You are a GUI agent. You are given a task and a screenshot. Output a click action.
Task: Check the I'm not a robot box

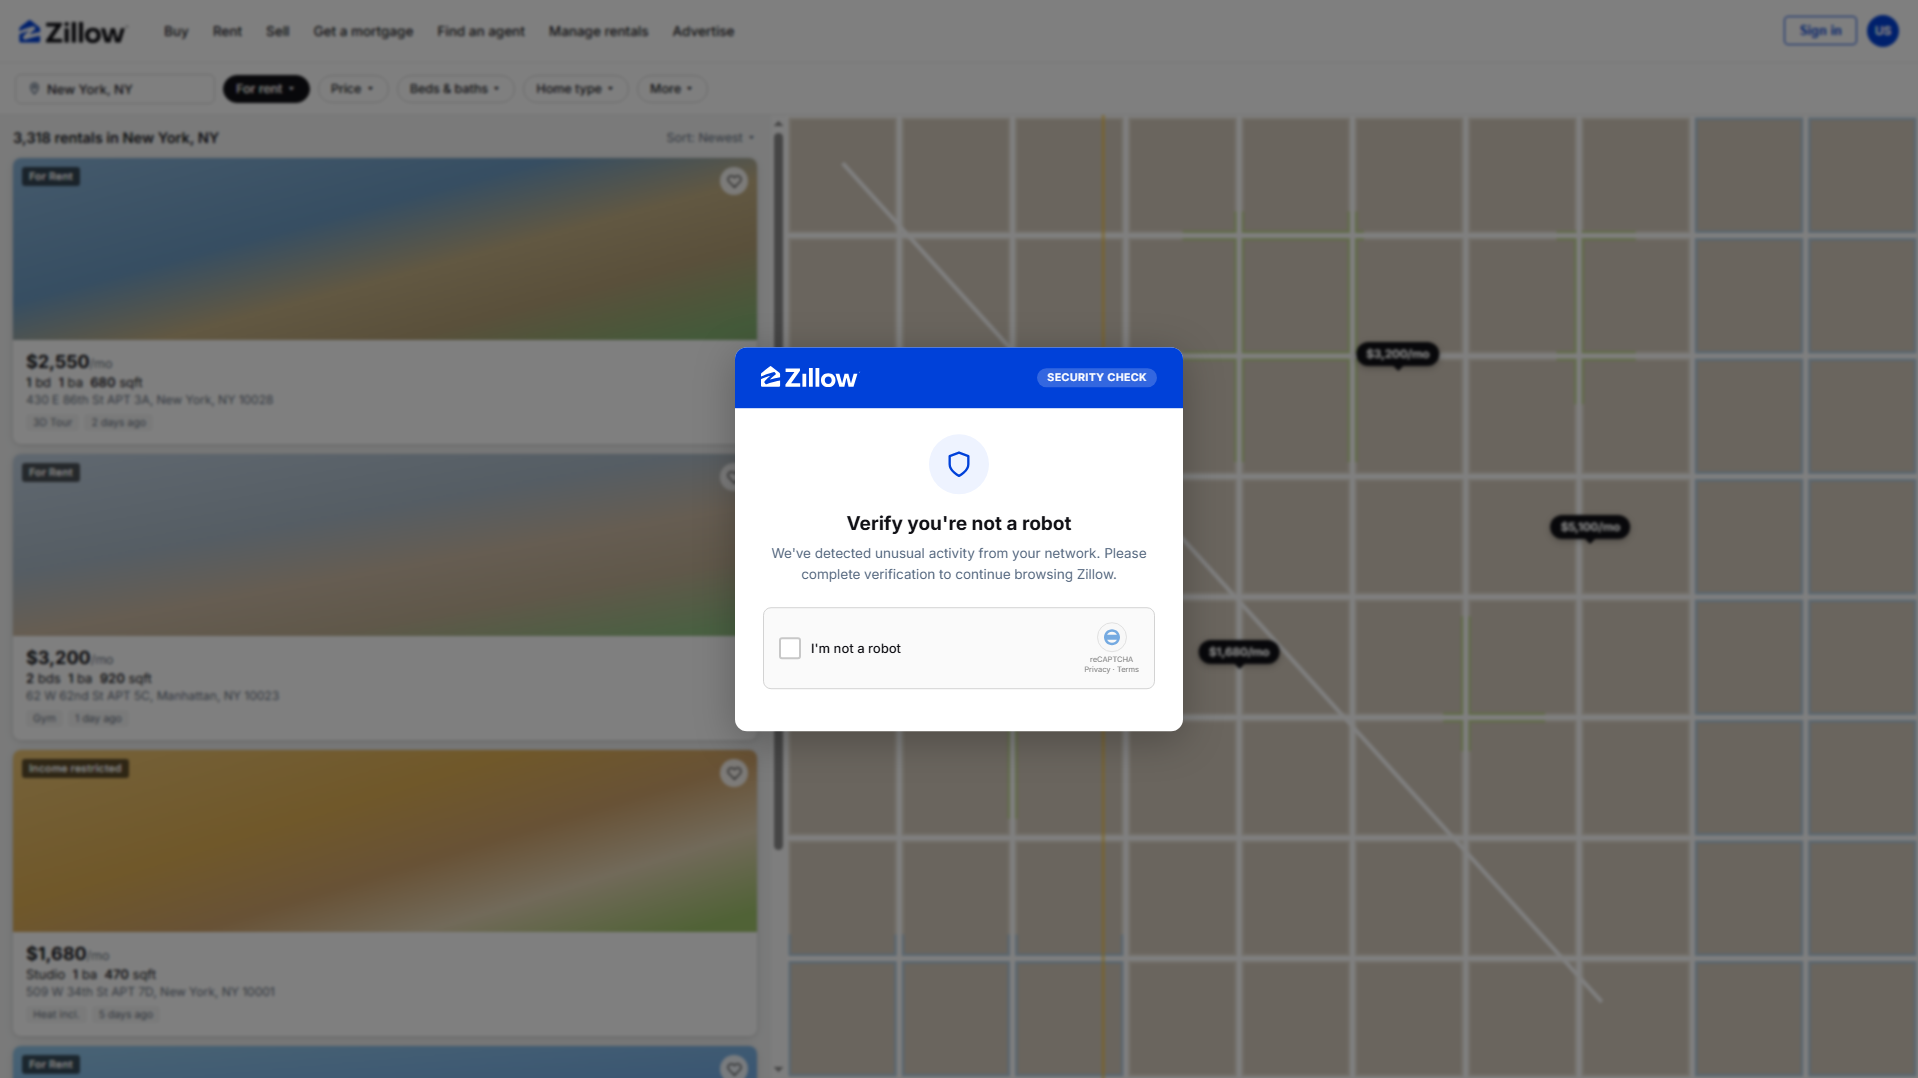[790, 648]
